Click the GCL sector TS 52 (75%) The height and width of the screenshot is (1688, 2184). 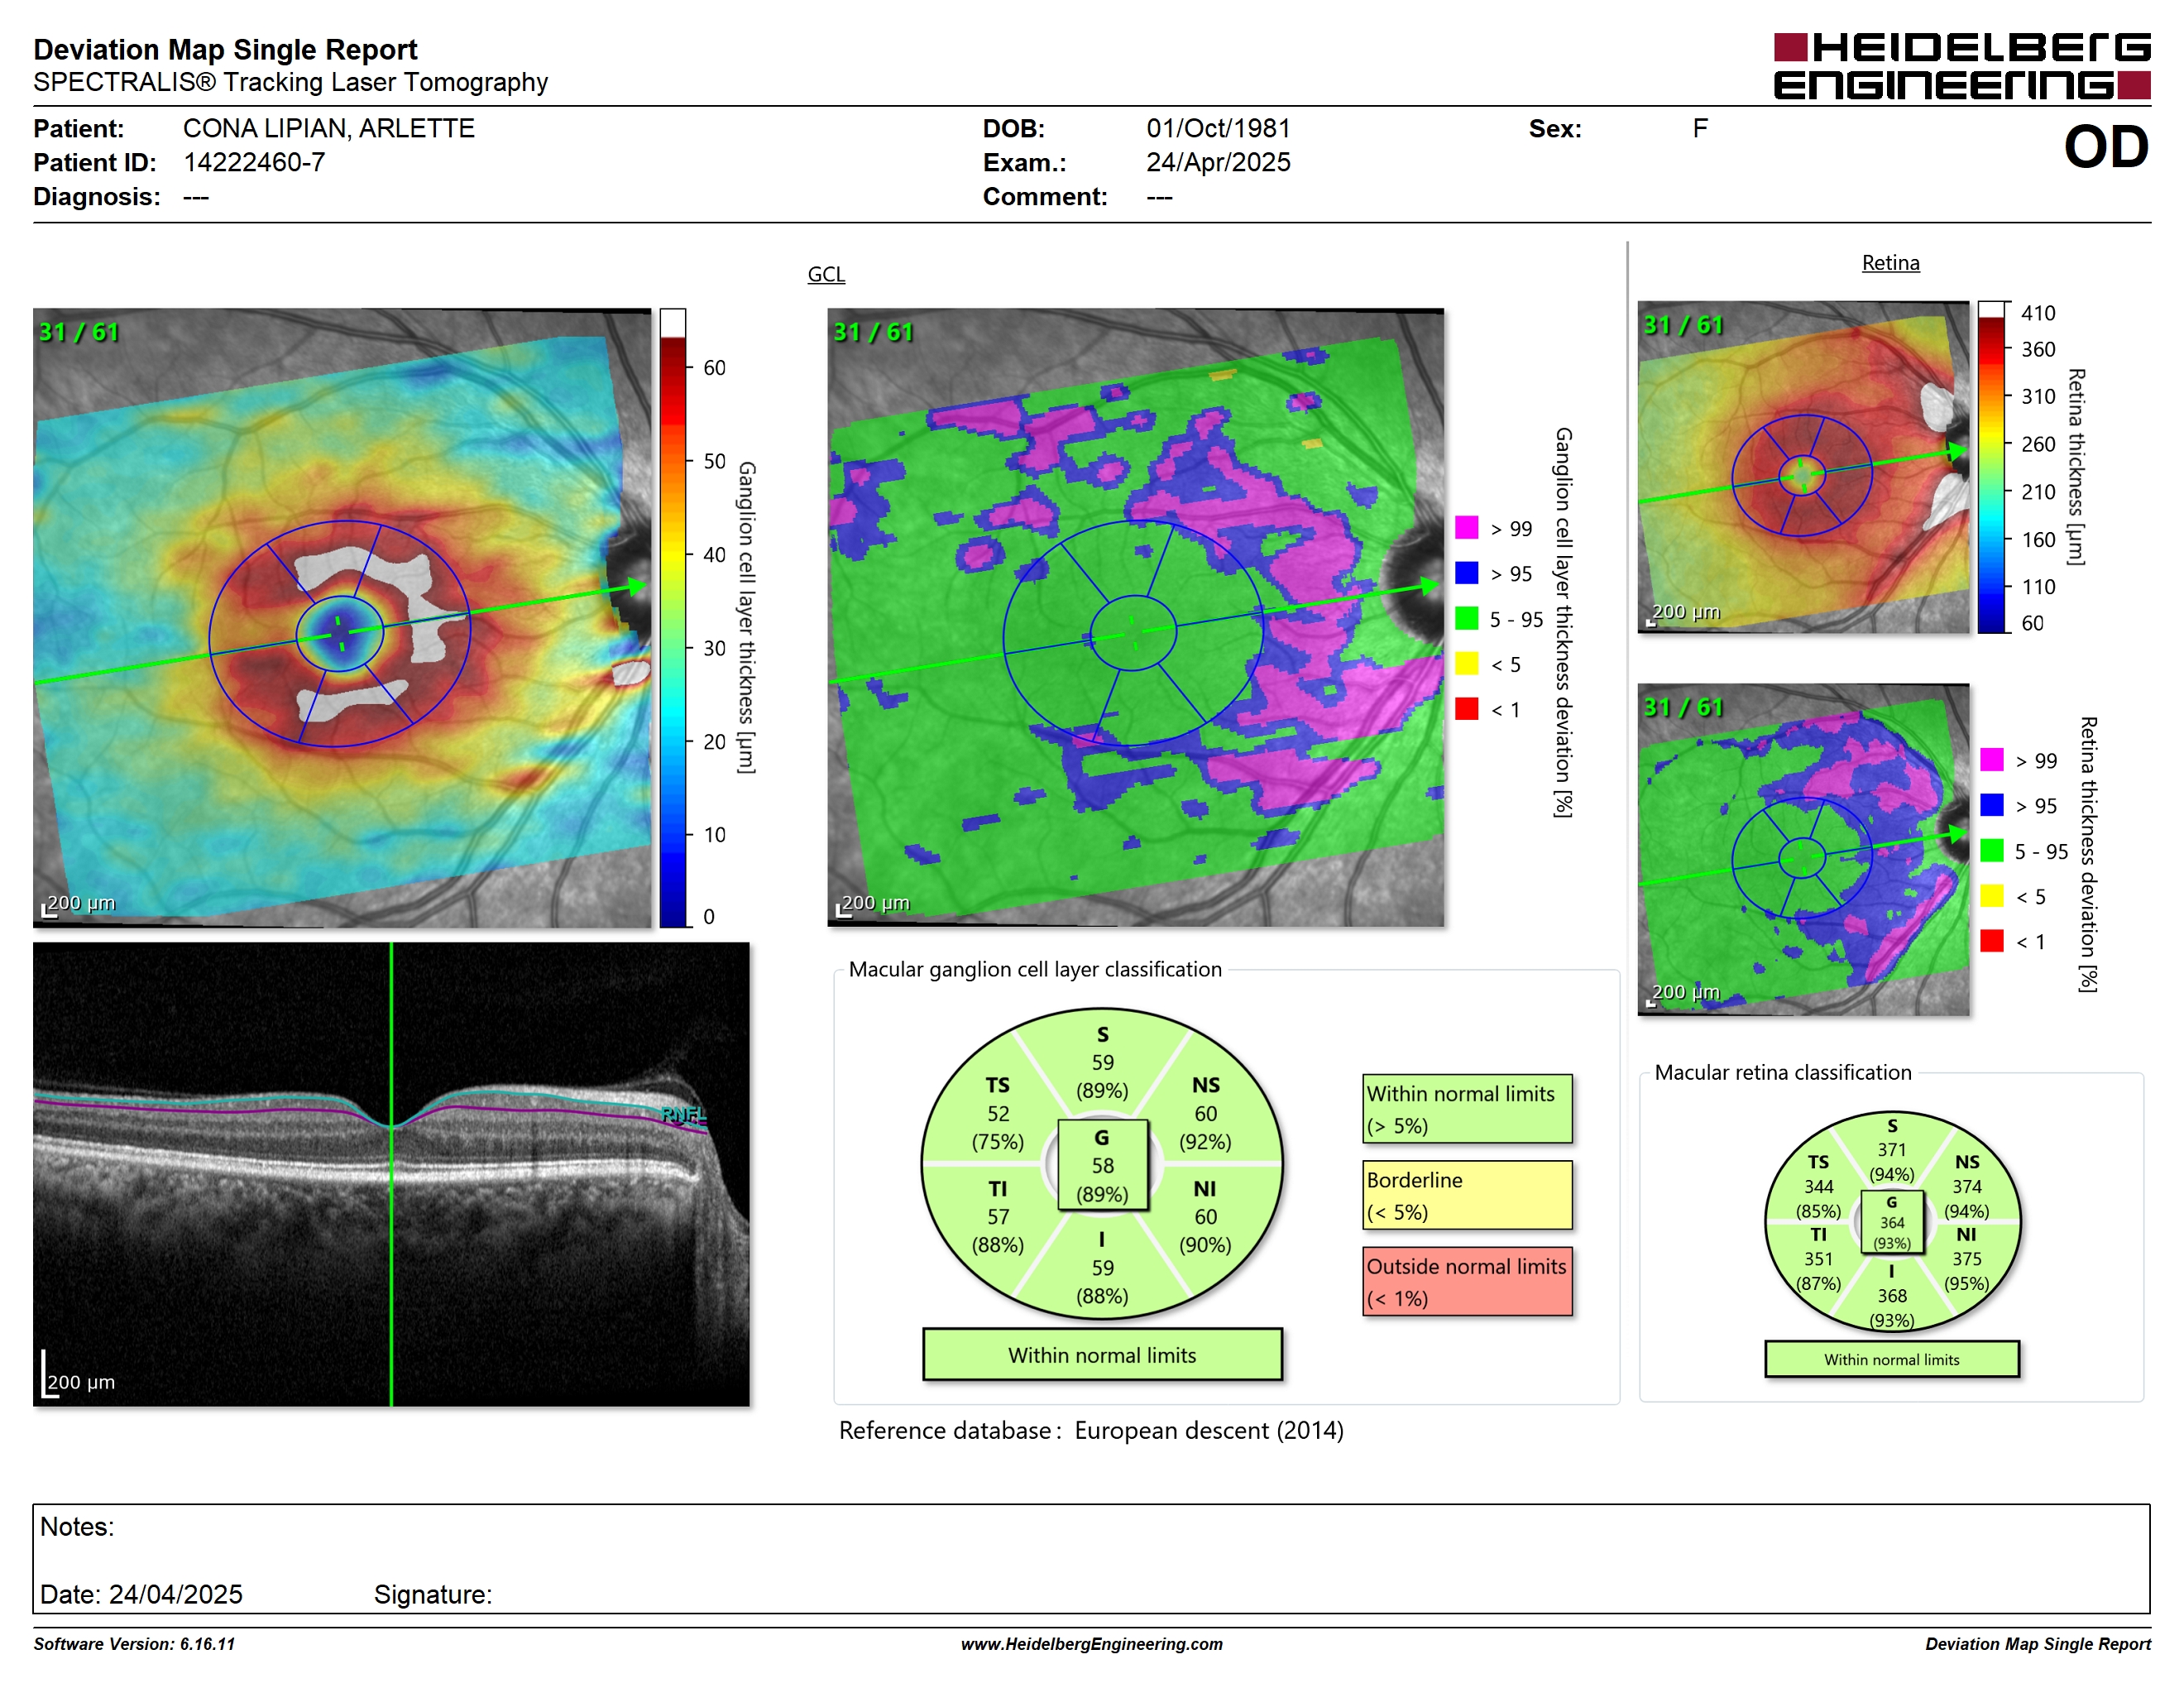click(998, 1113)
